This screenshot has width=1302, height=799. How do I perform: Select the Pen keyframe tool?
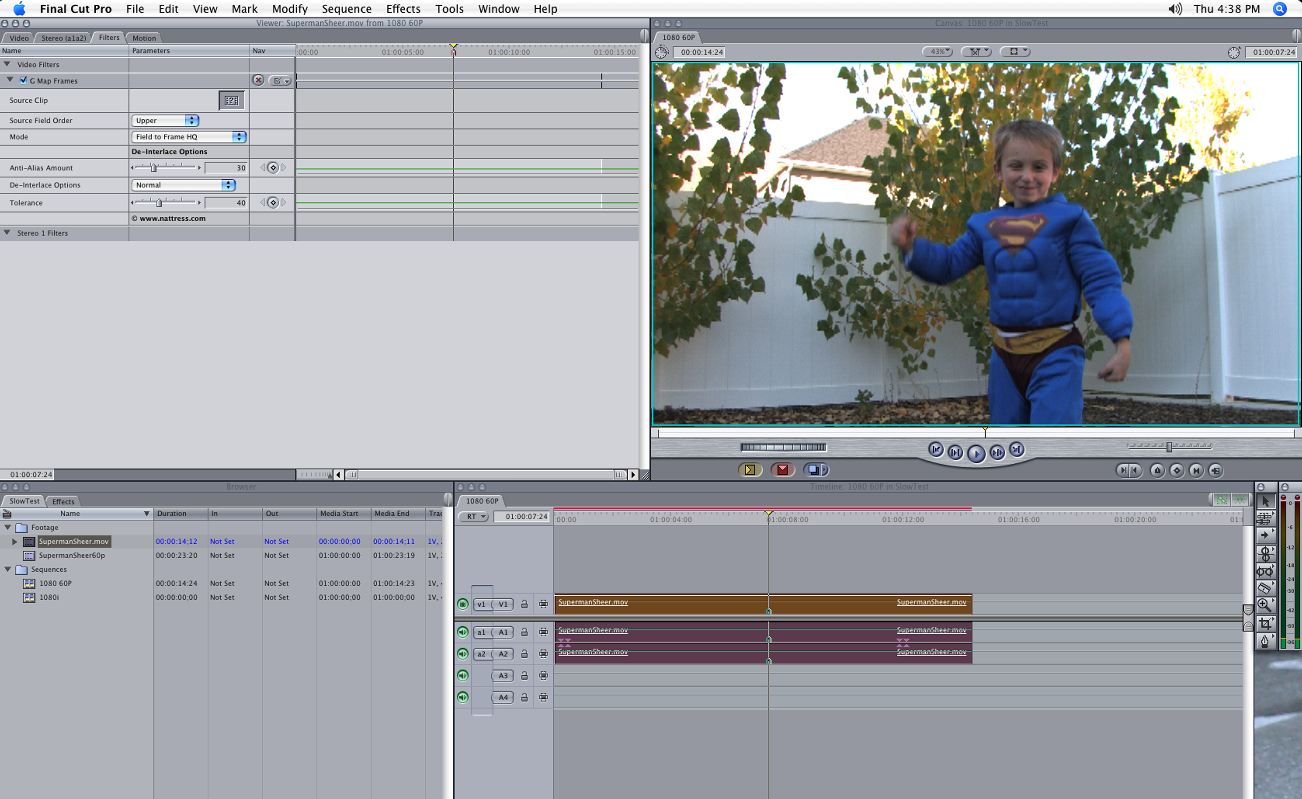tap(1265, 640)
